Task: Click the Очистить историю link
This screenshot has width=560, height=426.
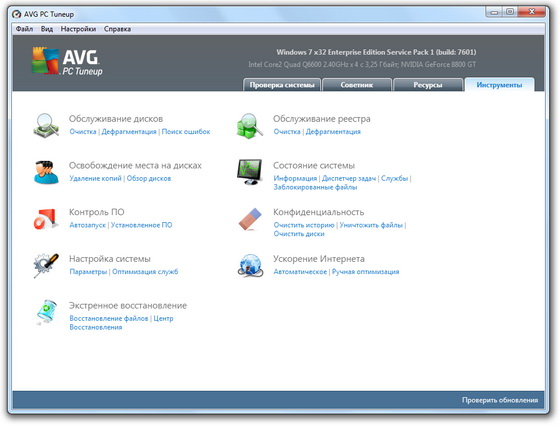Action: click(x=304, y=225)
